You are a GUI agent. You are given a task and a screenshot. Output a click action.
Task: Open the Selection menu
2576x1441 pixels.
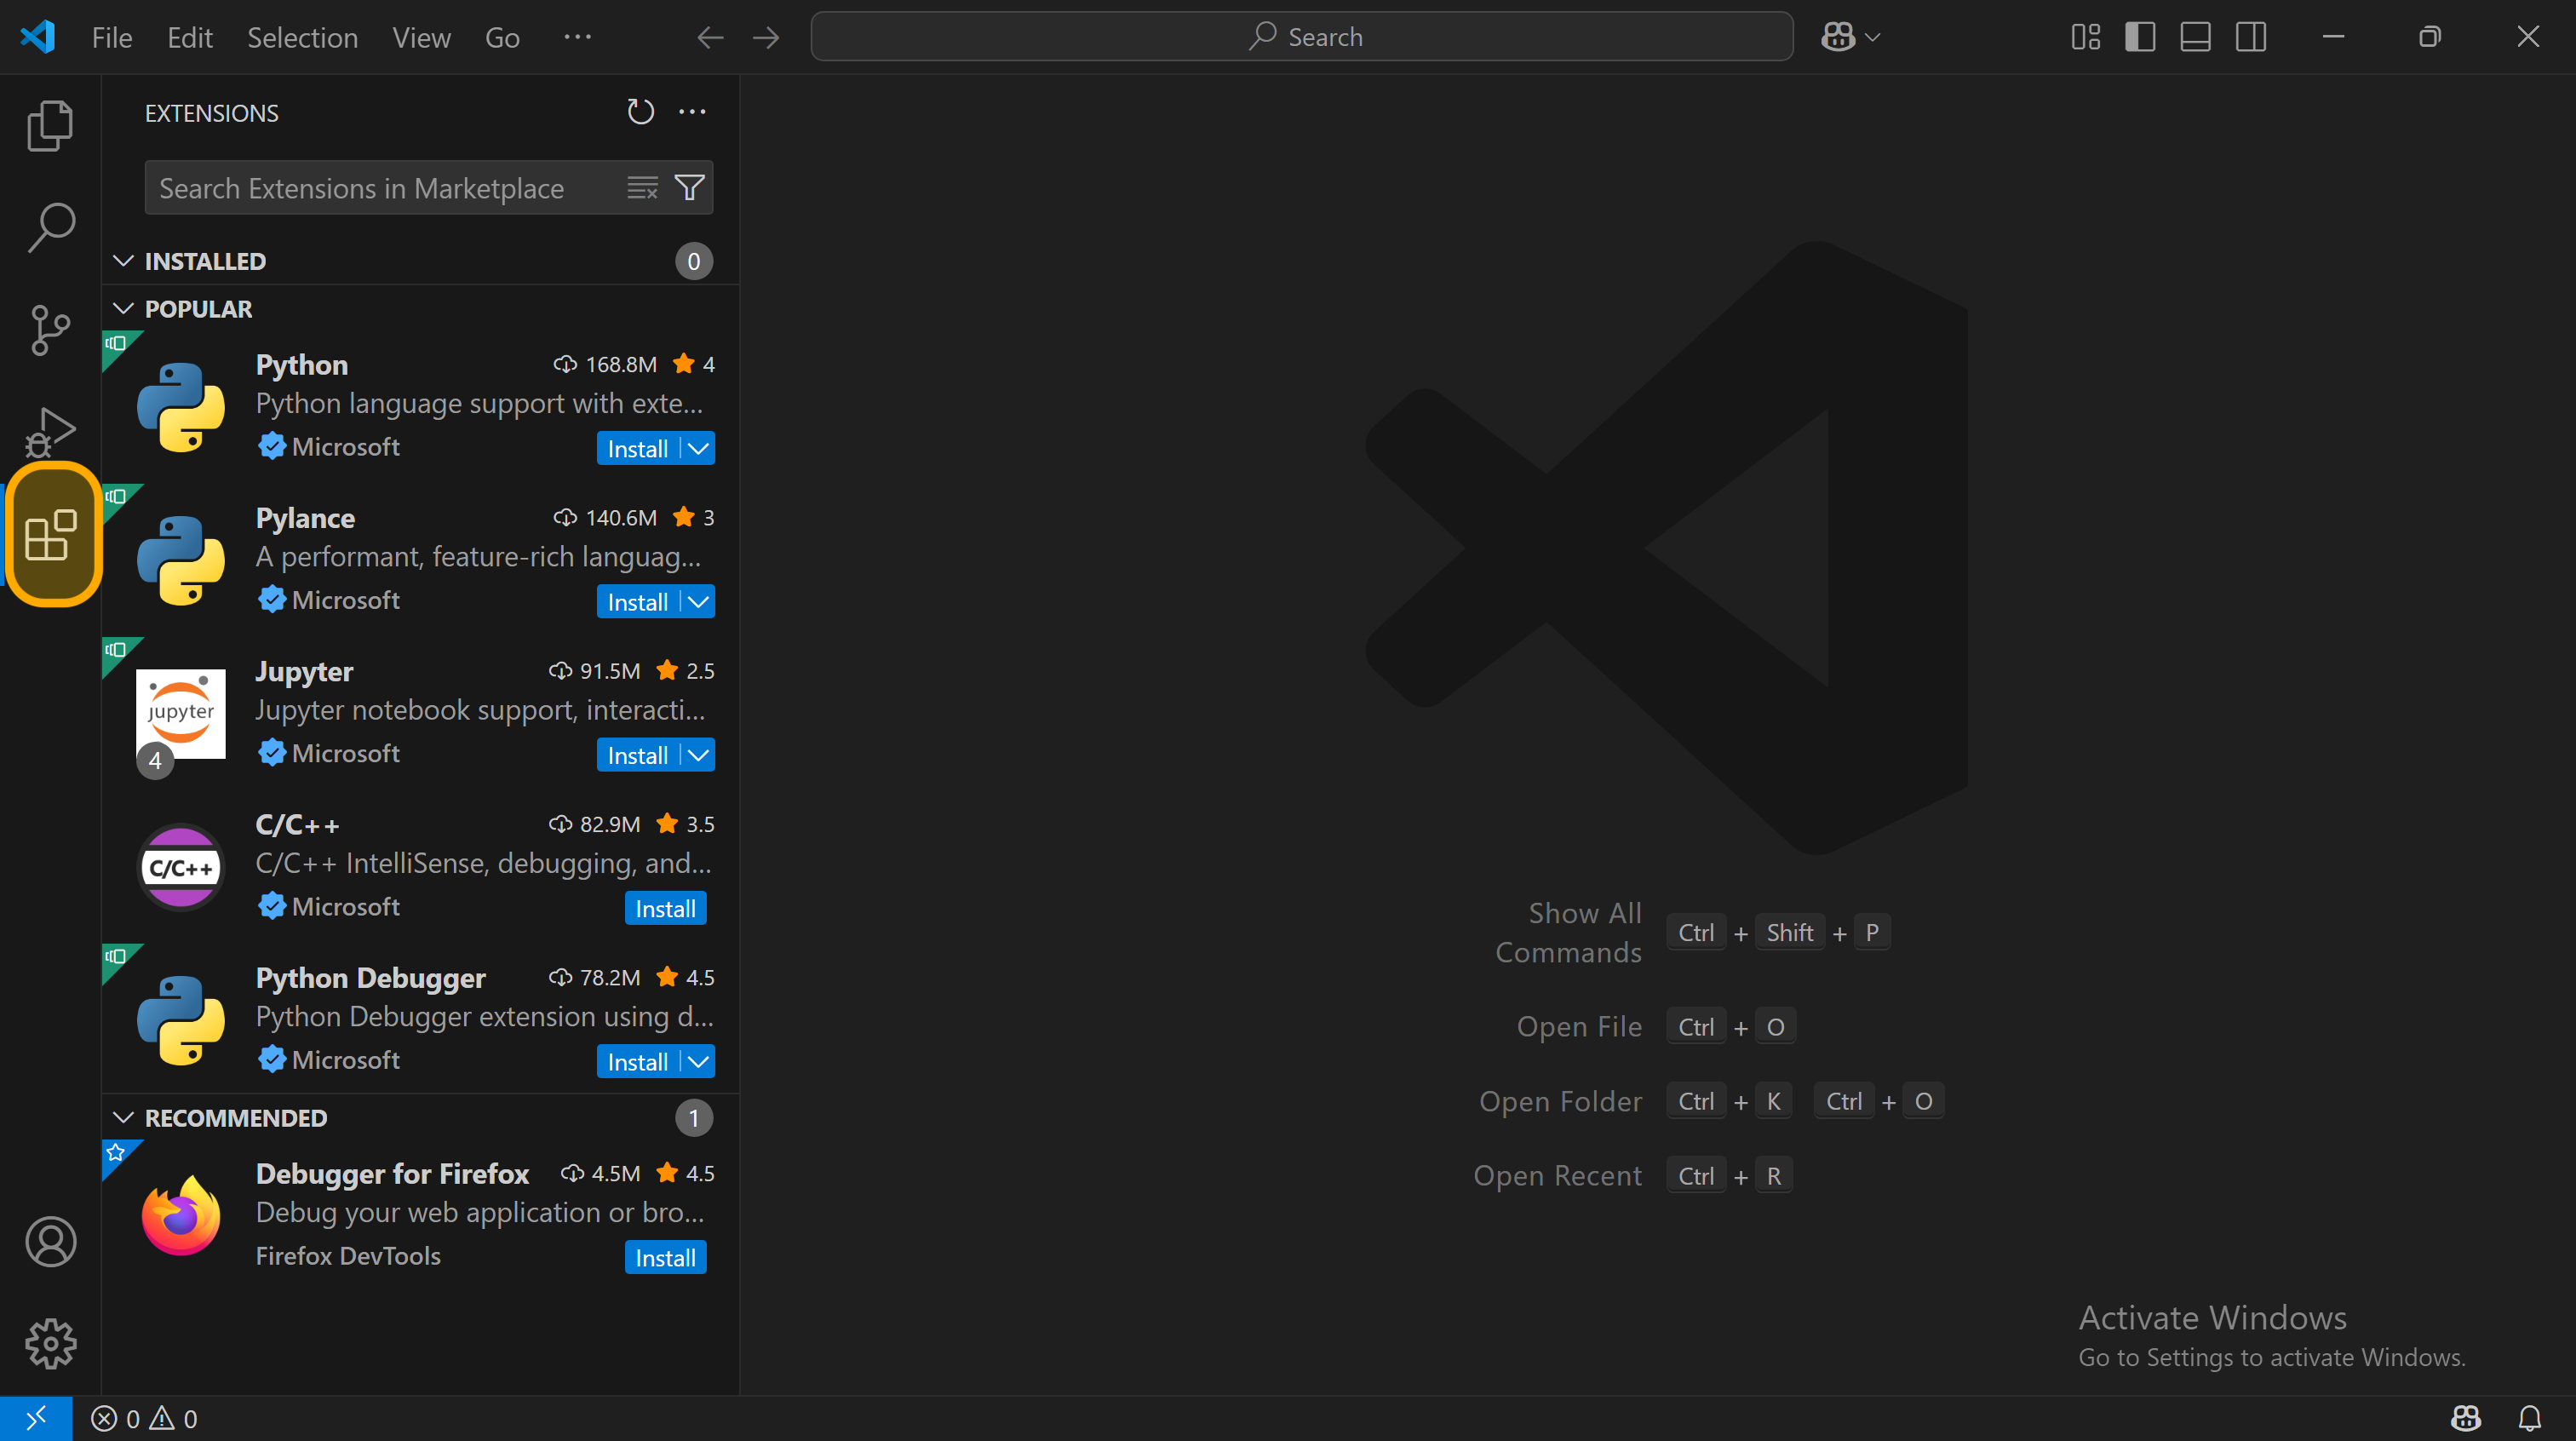(302, 37)
